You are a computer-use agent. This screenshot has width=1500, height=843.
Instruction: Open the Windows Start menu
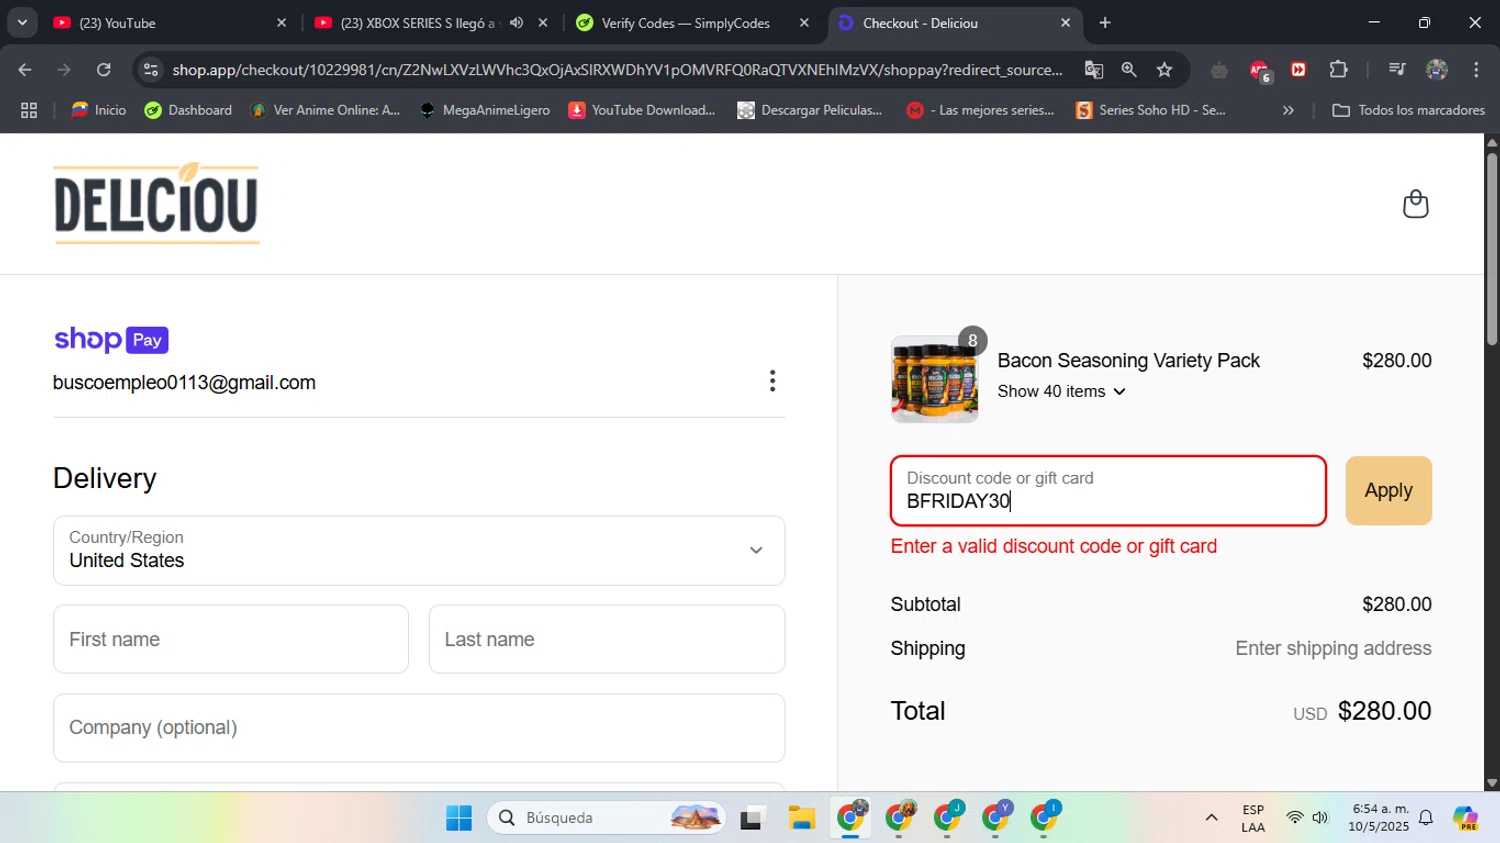click(x=459, y=818)
